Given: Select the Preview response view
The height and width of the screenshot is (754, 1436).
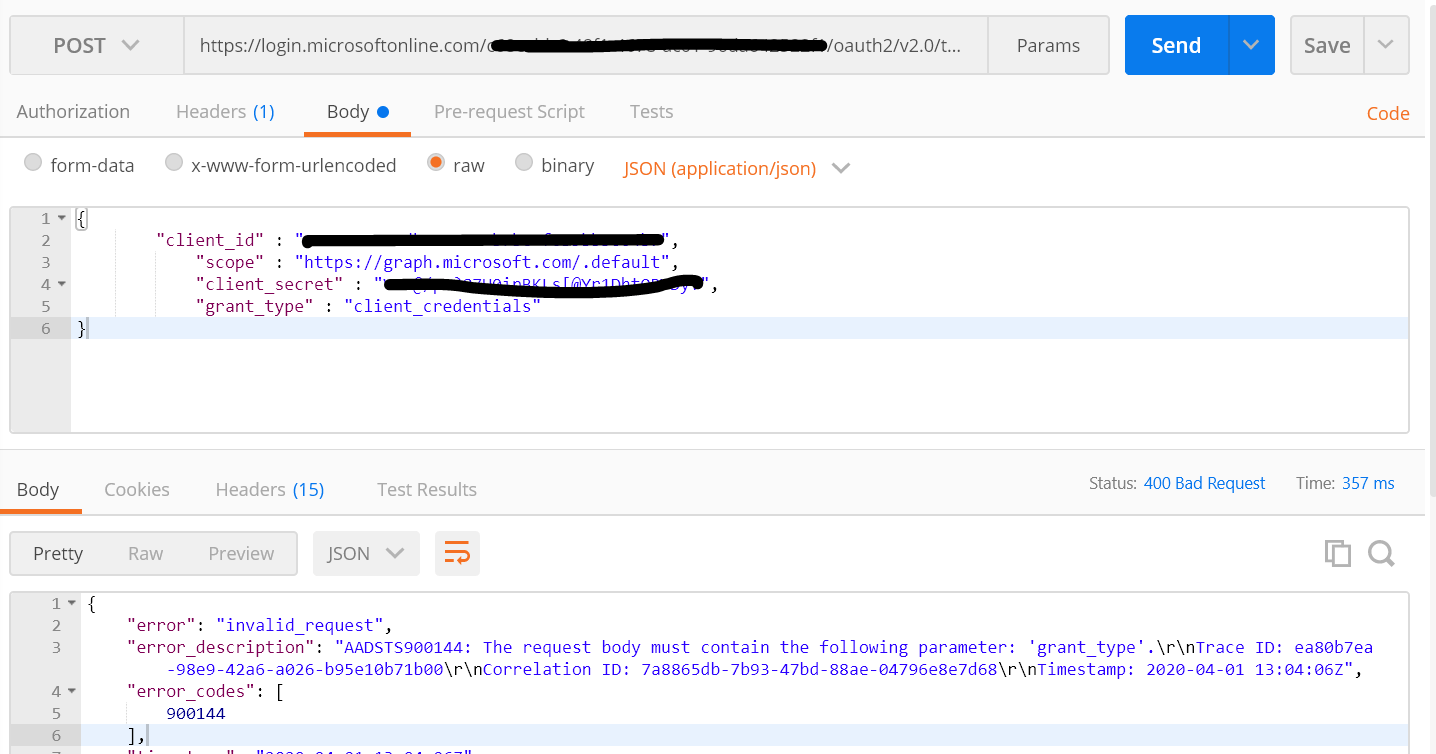Looking at the screenshot, I should (241, 553).
